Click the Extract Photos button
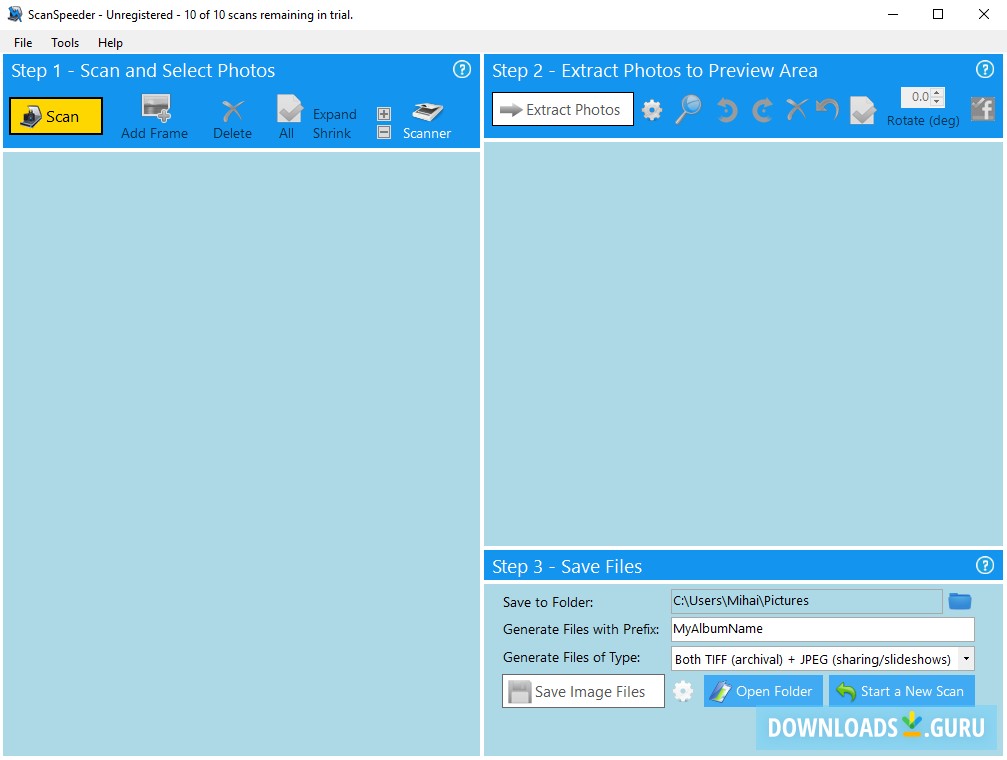This screenshot has width=1007, height=760. tap(563, 109)
